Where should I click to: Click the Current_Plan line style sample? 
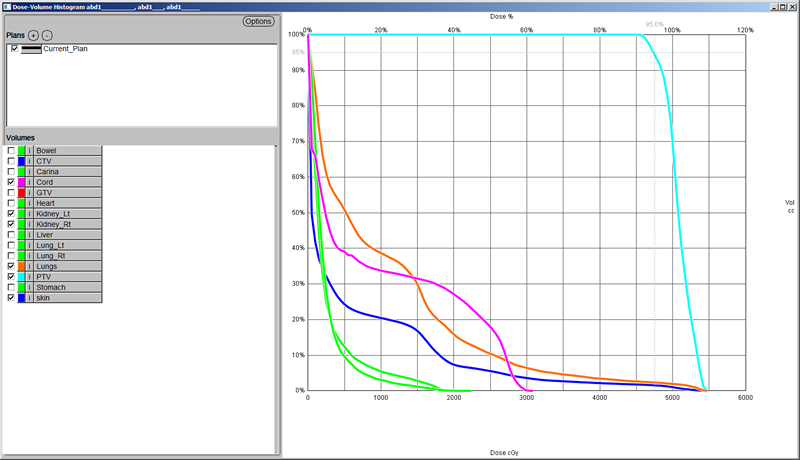[32, 48]
